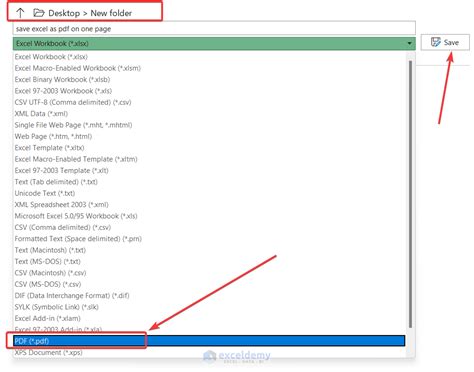474x372 pixels.
Task: Click the file name input field
Action: coord(214,29)
